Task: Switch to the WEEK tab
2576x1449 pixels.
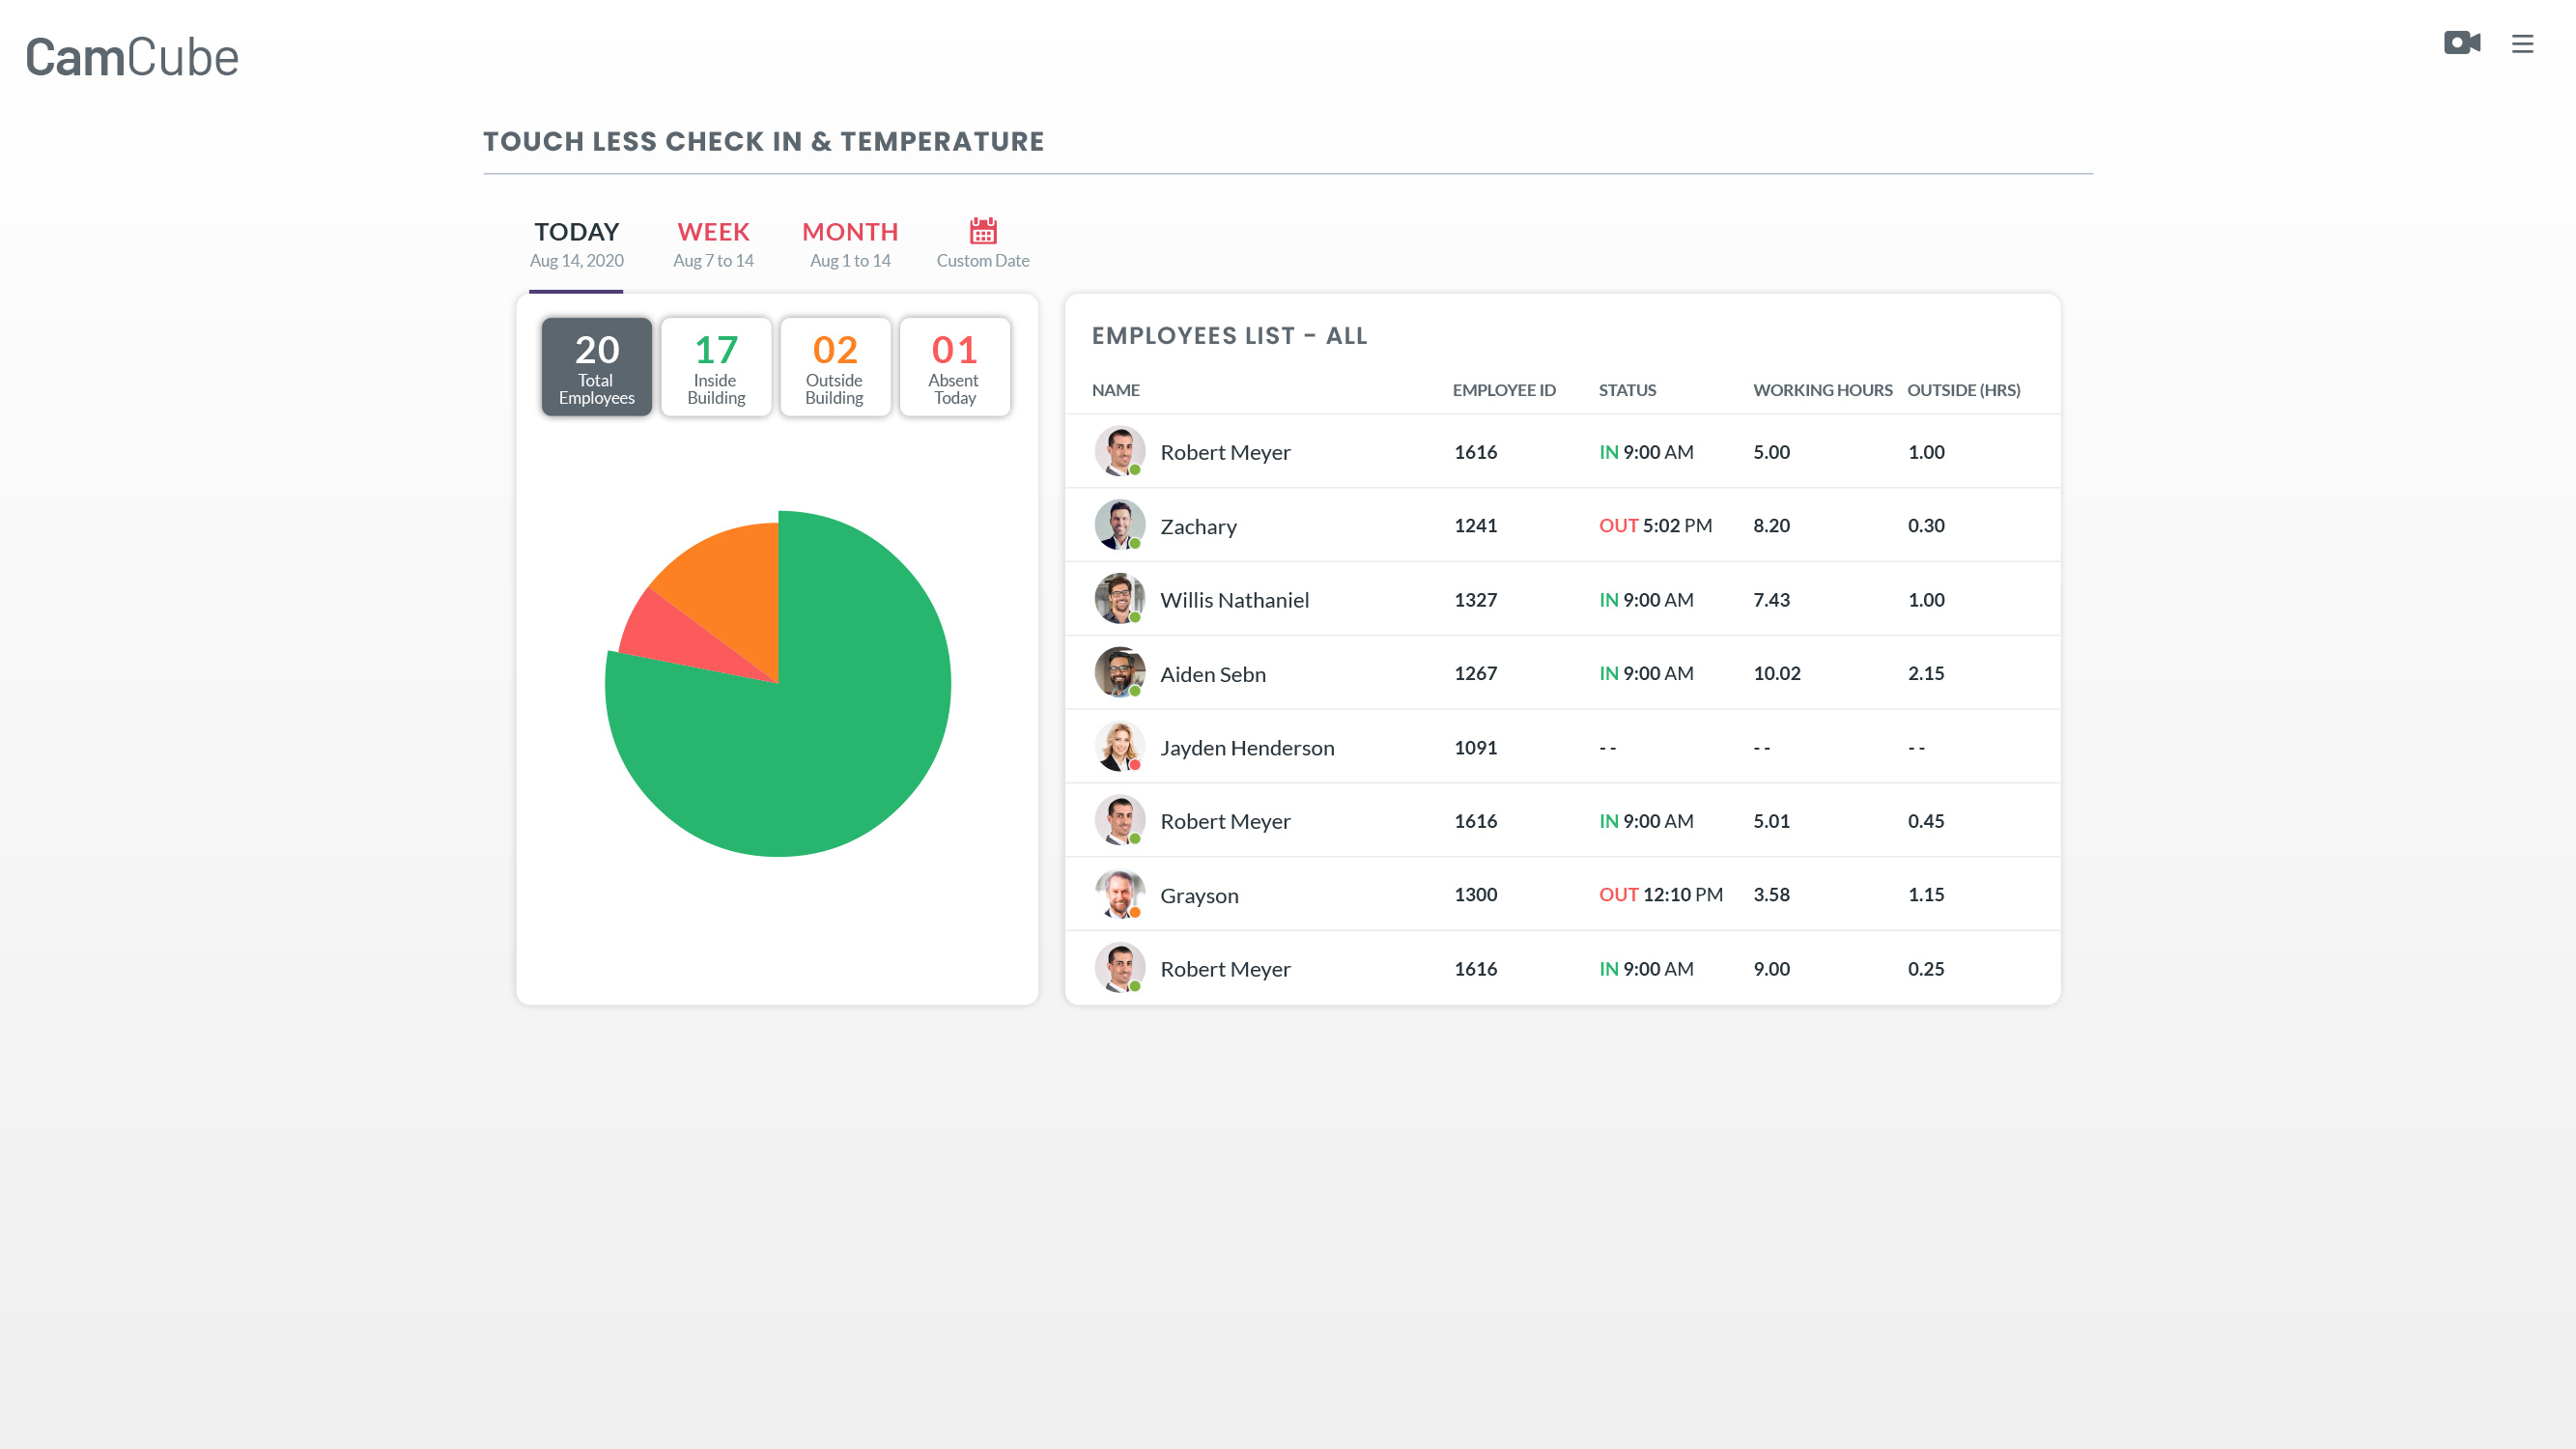Action: 713,244
